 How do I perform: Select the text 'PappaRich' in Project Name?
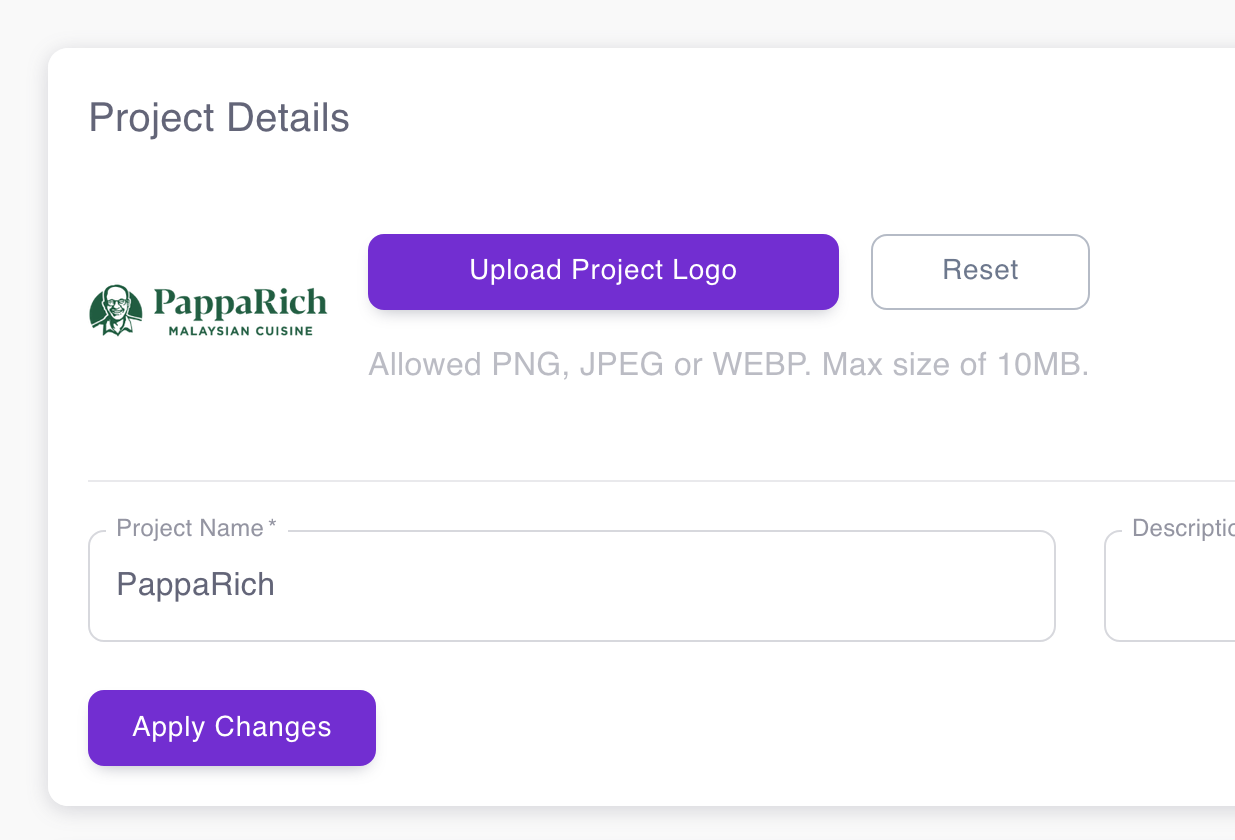coord(197,585)
